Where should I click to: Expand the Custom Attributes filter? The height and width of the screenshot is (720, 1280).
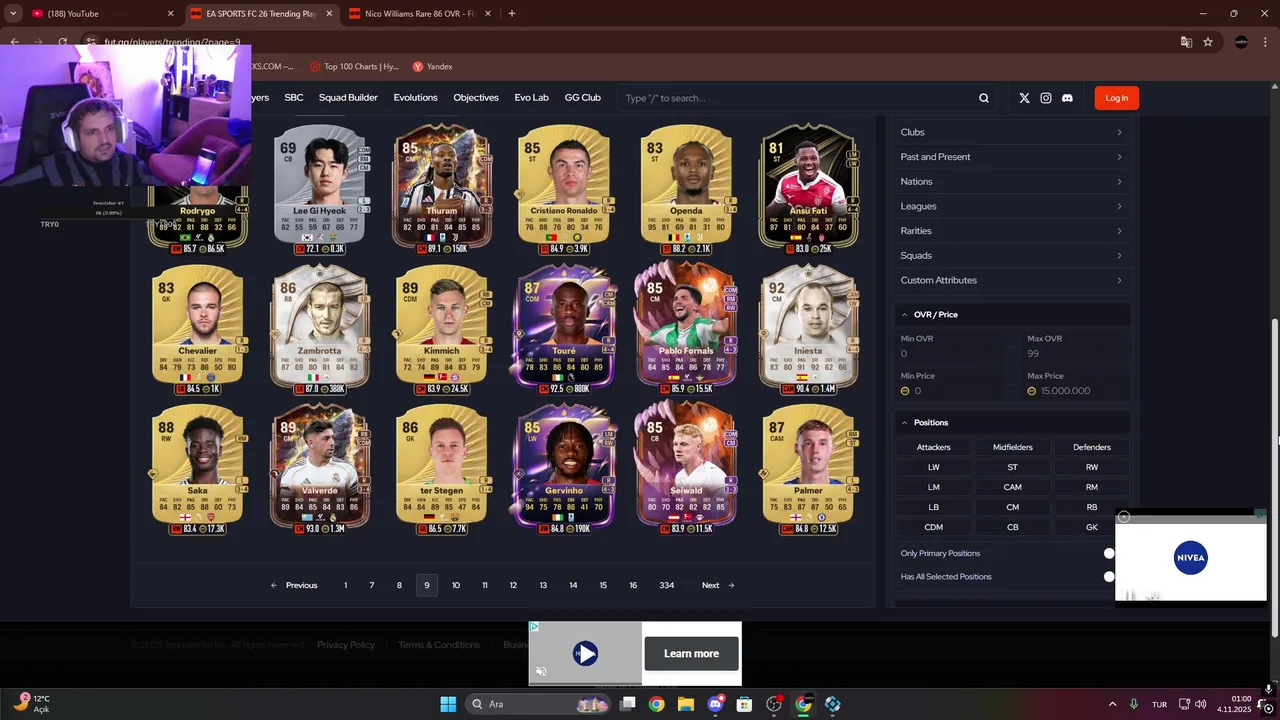click(1011, 280)
